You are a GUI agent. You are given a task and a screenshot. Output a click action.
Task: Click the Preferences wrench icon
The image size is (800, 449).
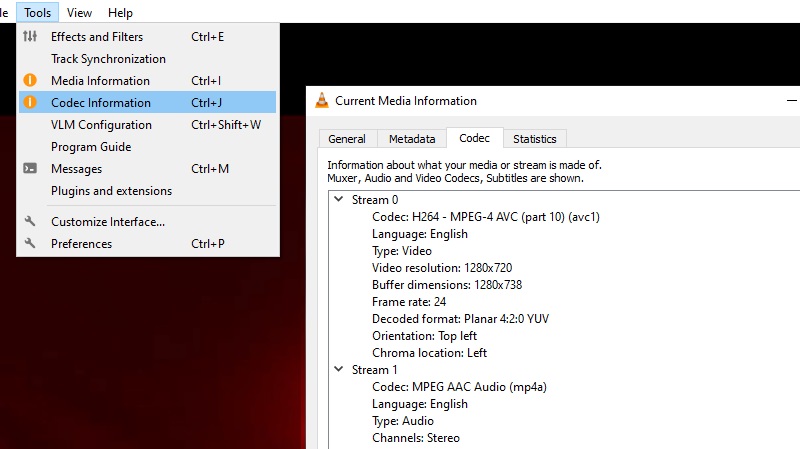click(x=30, y=243)
